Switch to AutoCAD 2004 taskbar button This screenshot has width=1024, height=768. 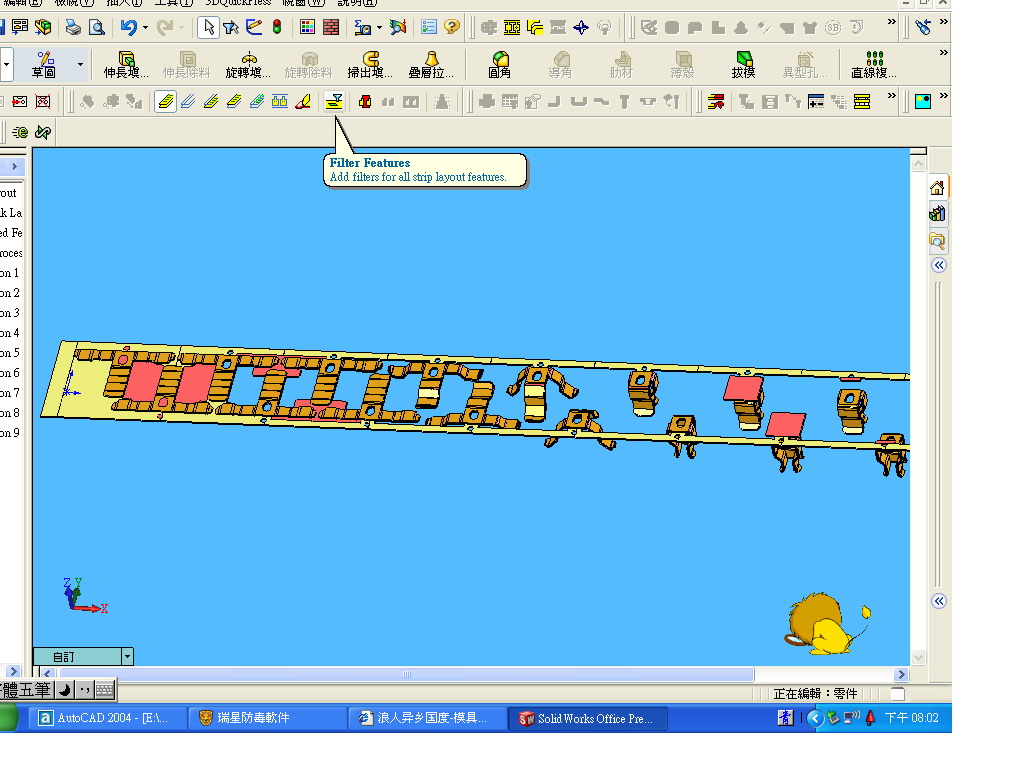coord(108,718)
